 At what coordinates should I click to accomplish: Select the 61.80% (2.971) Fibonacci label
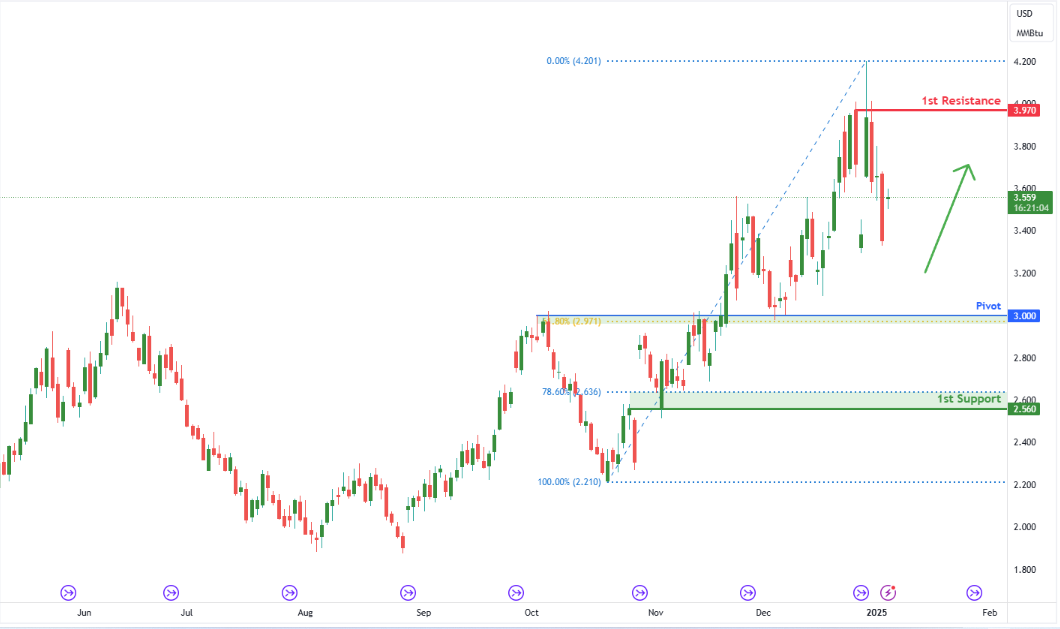click(x=571, y=321)
